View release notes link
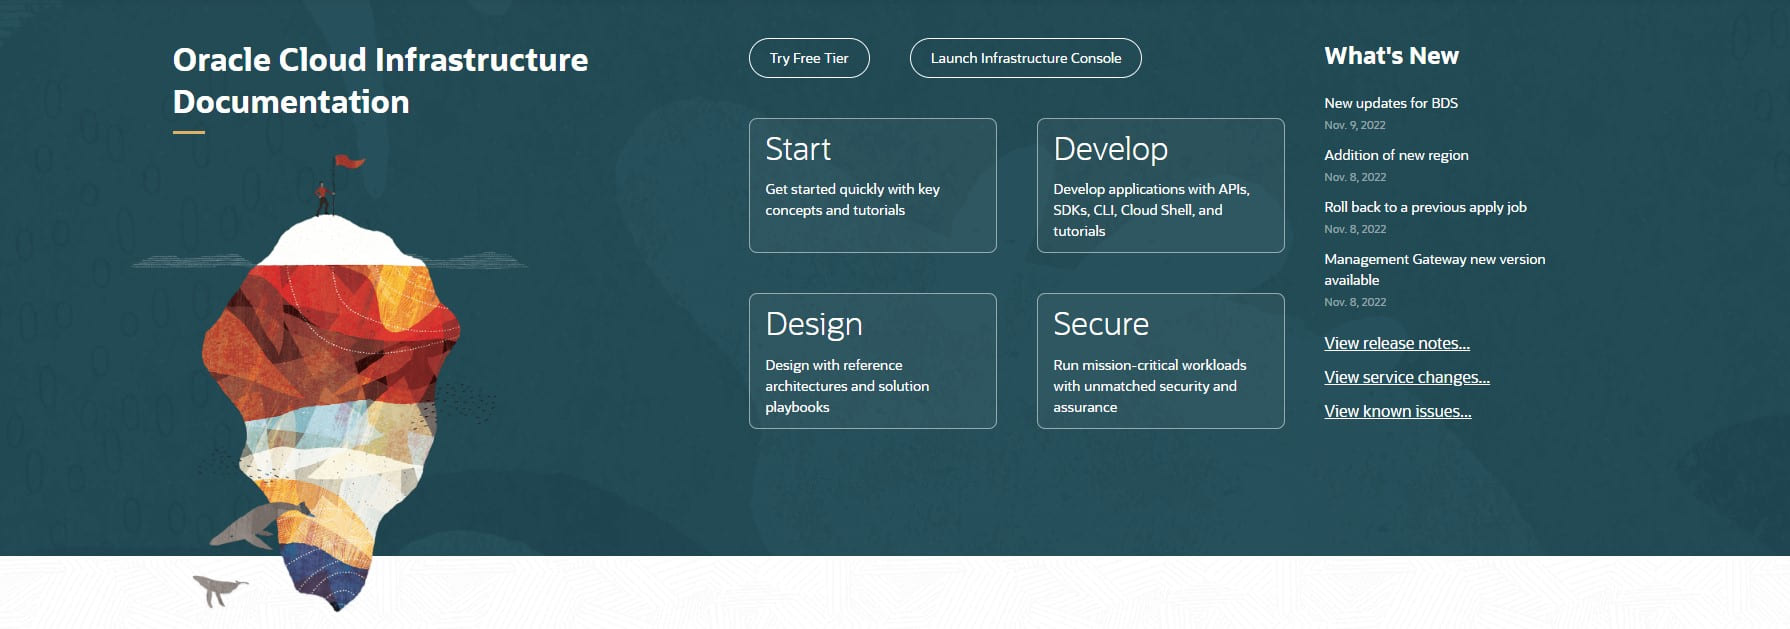The height and width of the screenshot is (629, 1790). point(1396,343)
